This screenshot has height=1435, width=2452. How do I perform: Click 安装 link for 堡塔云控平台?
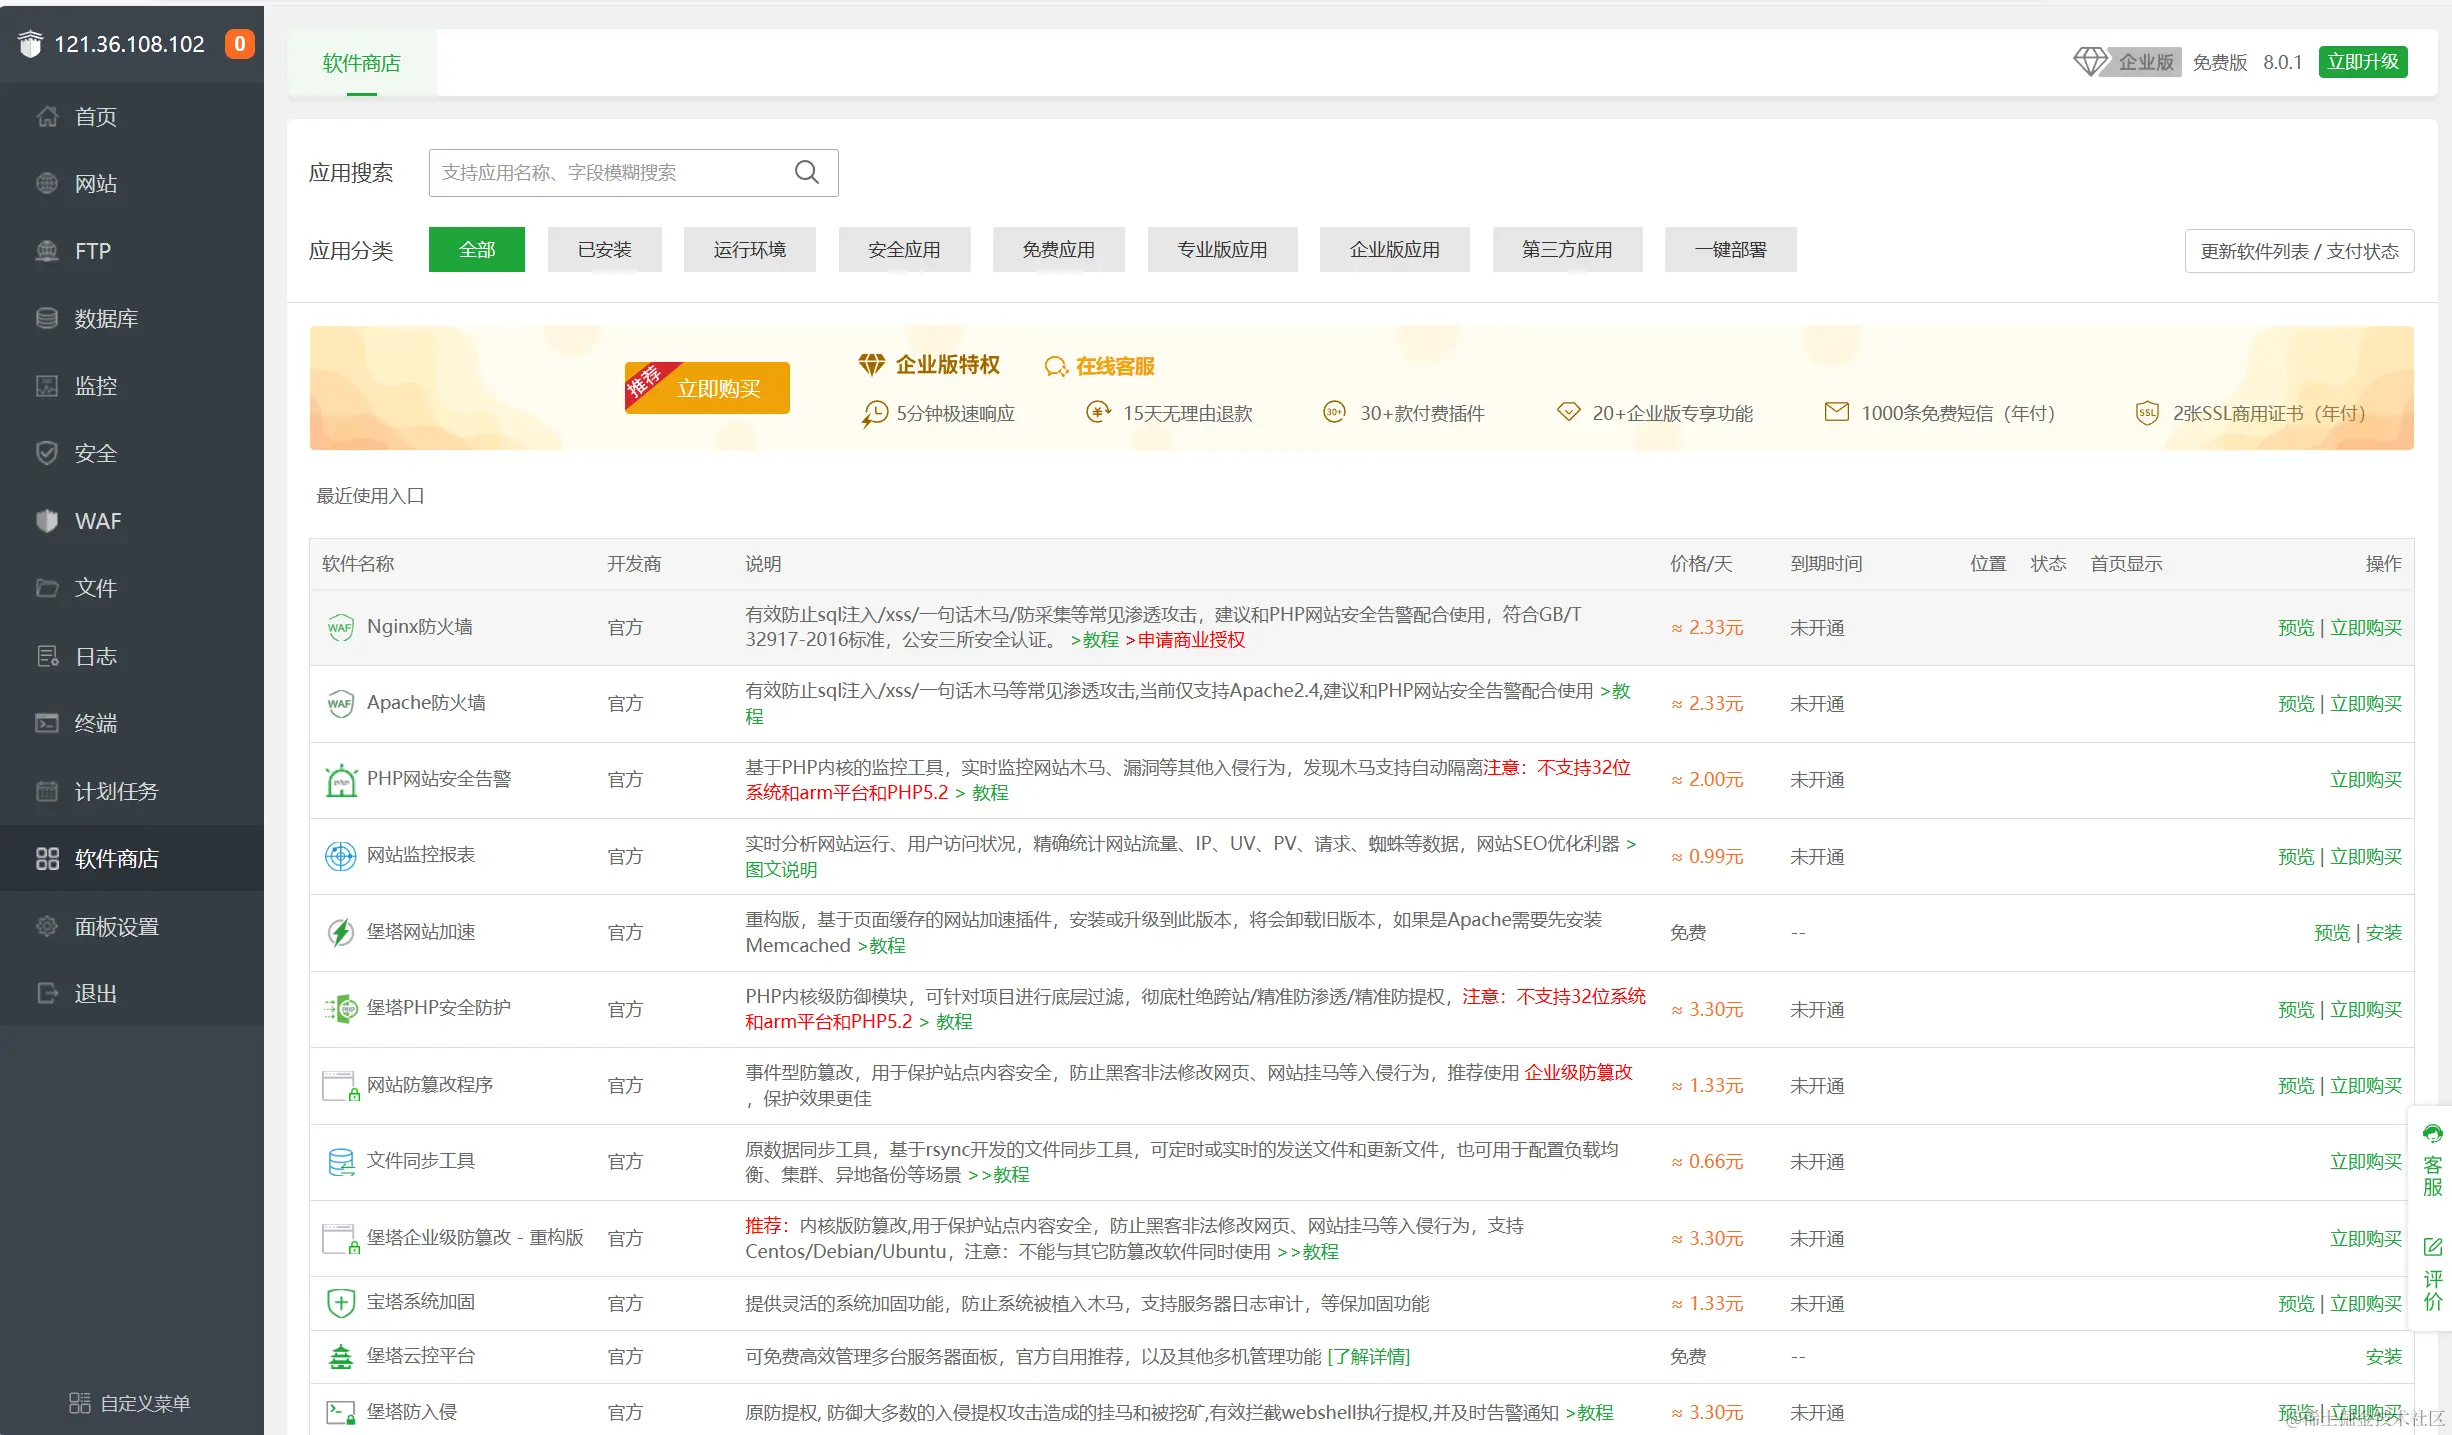(2382, 1357)
